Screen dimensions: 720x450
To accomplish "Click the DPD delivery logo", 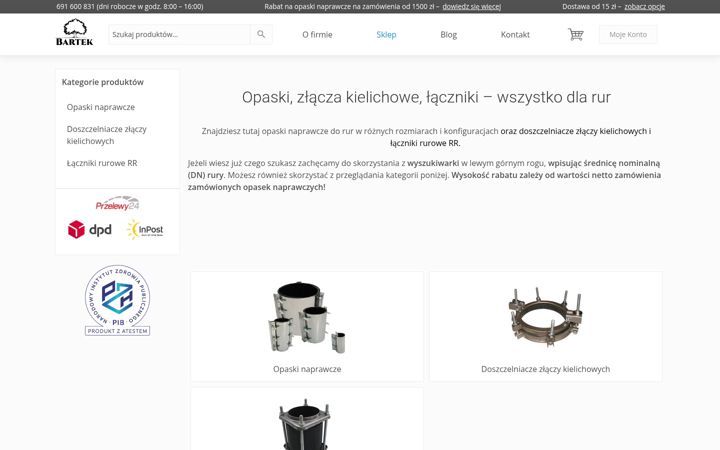I will pyautogui.click(x=90, y=230).
